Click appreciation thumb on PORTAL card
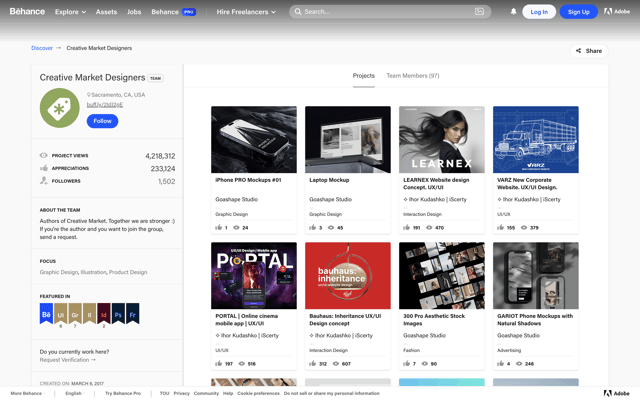 tap(219, 363)
